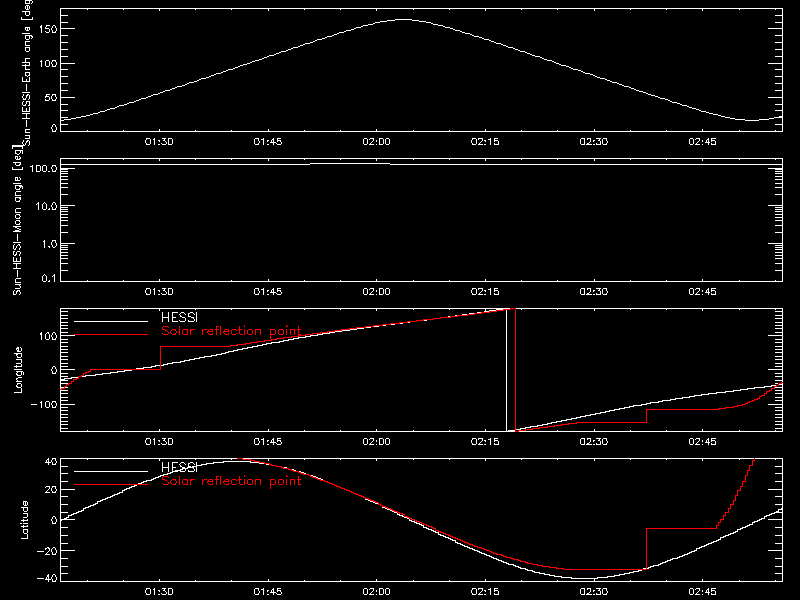Screen dimensions: 800x600
Task: Click red legend line sample in Longitude plot
Action: (x=111, y=335)
